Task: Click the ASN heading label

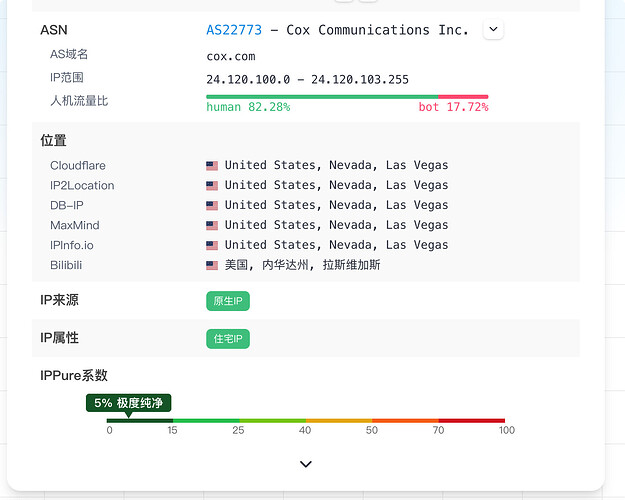Action: point(54,30)
